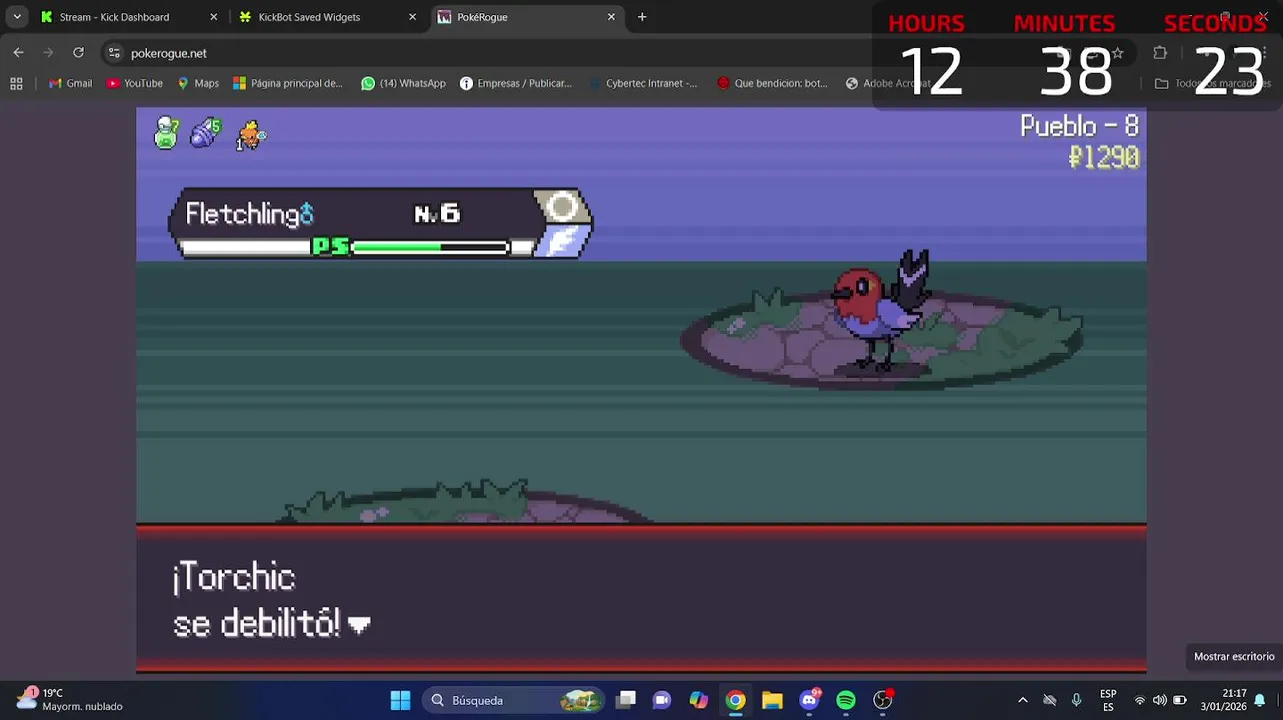Click the Pueblo - 8 wave label

click(x=1079, y=126)
